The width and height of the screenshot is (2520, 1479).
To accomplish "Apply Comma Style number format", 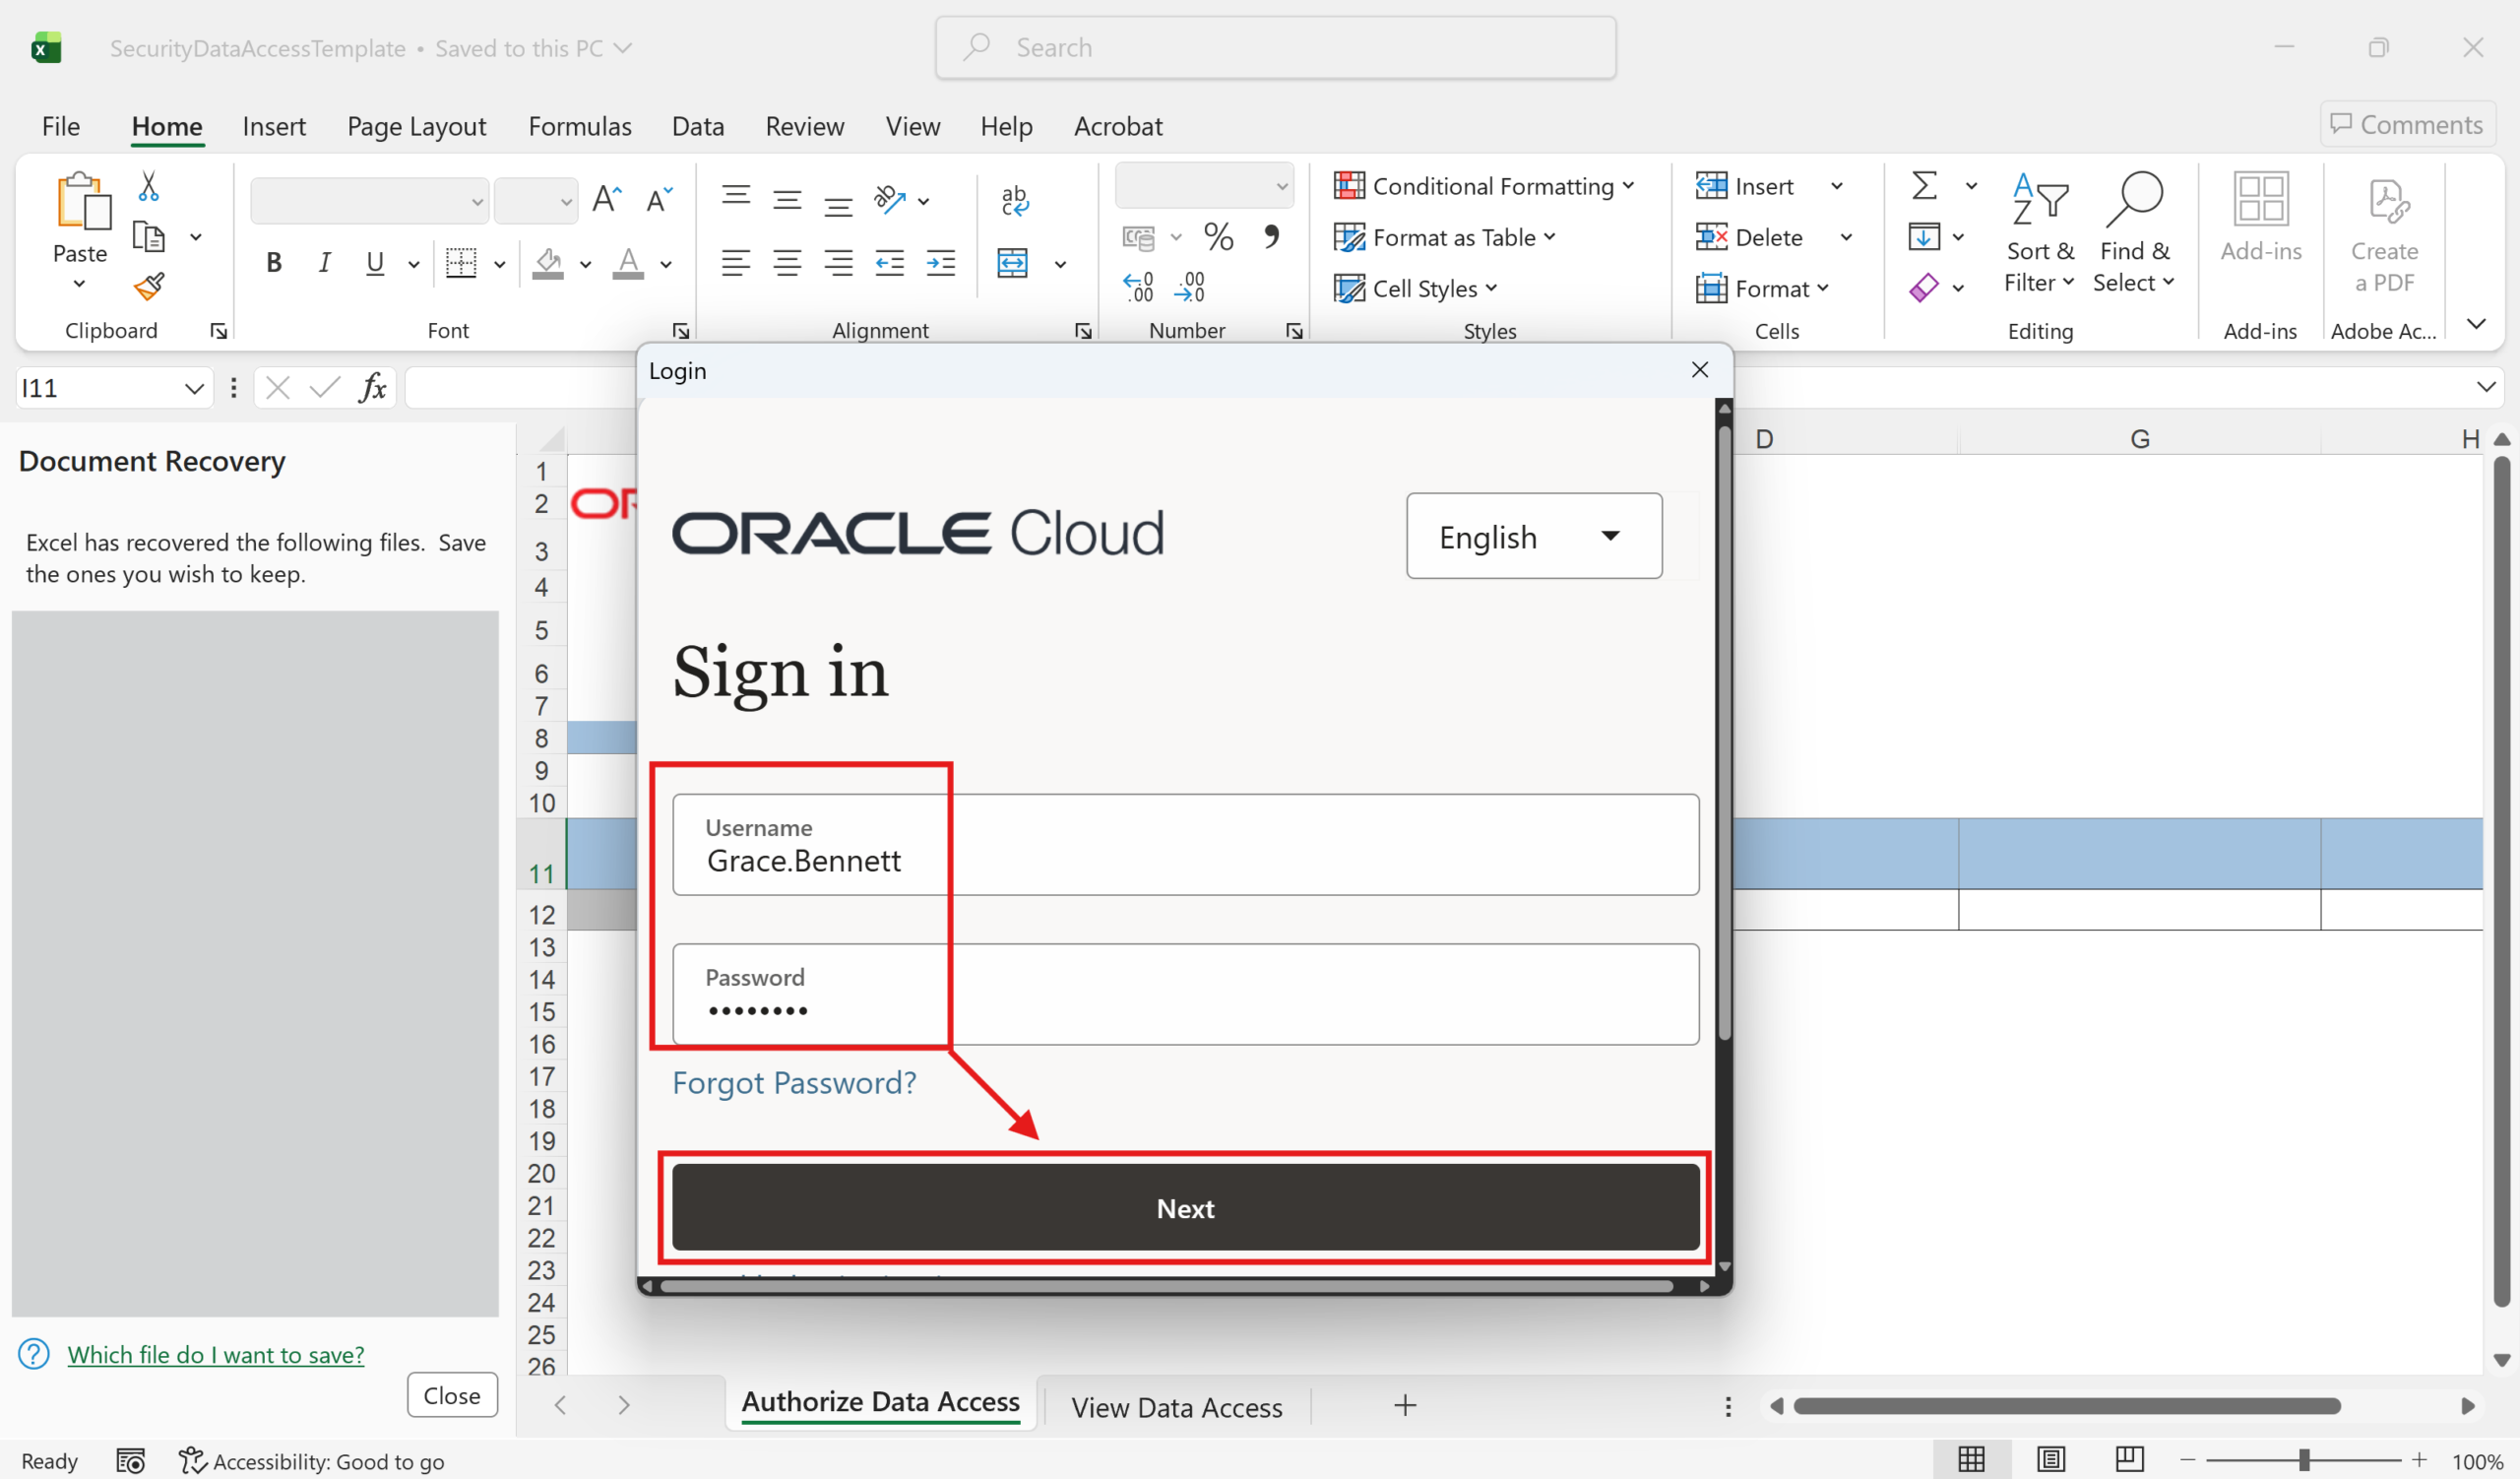I will [x=1271, y=237].
